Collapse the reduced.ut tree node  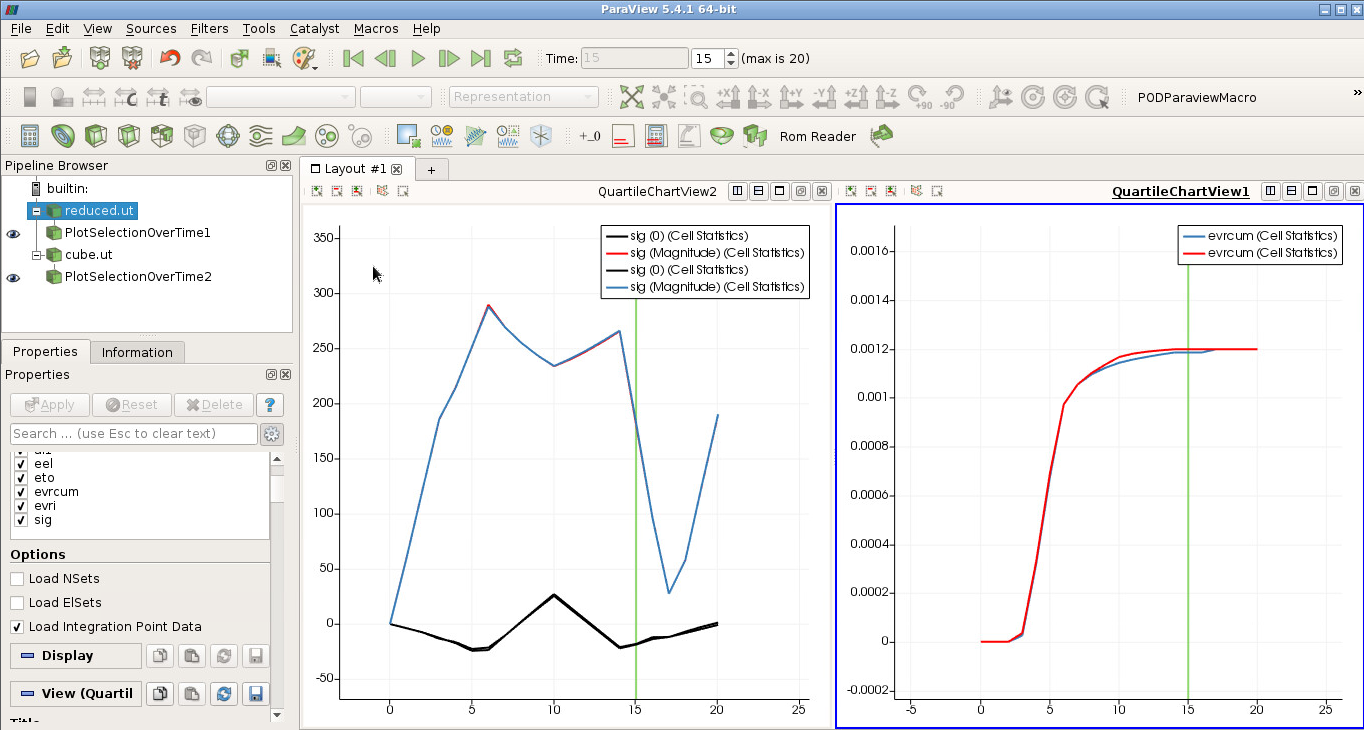pyautogui.click(x=36, y=211)
